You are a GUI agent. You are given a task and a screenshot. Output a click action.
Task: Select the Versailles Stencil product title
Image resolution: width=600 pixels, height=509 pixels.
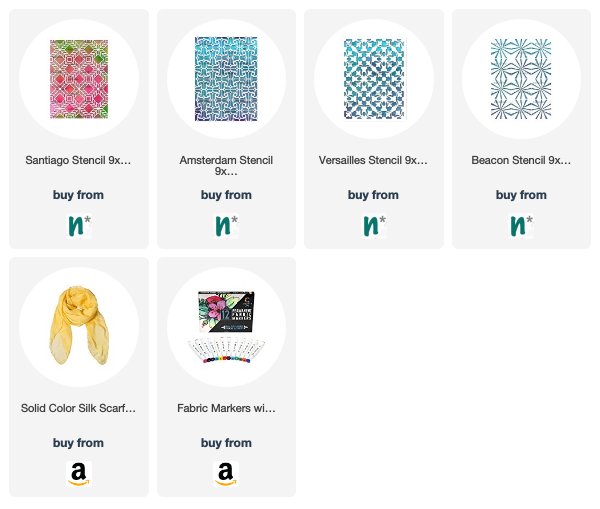point(373,160)
